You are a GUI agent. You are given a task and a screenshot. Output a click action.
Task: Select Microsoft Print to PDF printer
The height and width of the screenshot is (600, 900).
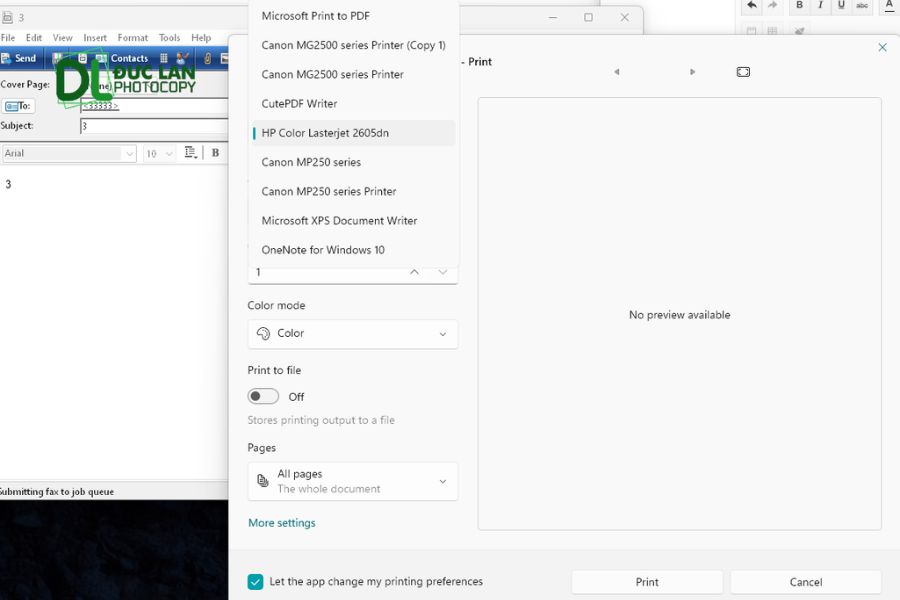pyautogui.click(x=353, y=16)
